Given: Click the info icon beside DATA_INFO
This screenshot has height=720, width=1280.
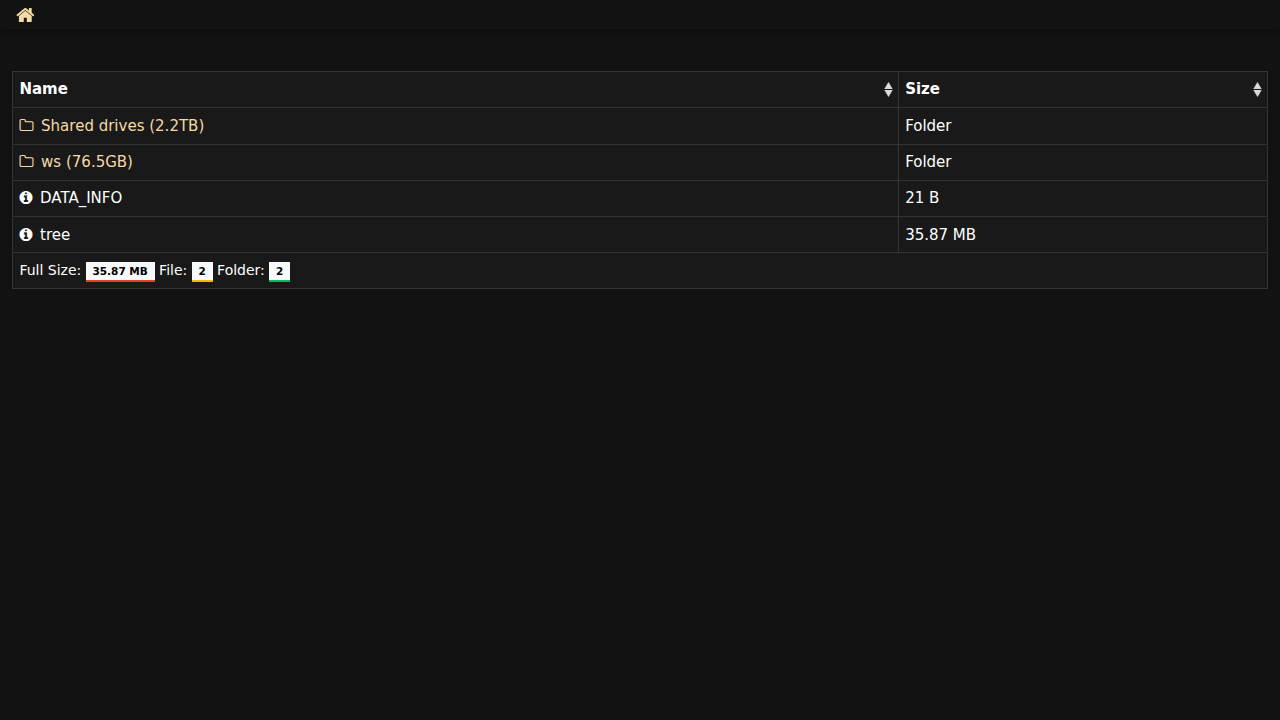Looking at the screenshot, I should tap(26, 198).
